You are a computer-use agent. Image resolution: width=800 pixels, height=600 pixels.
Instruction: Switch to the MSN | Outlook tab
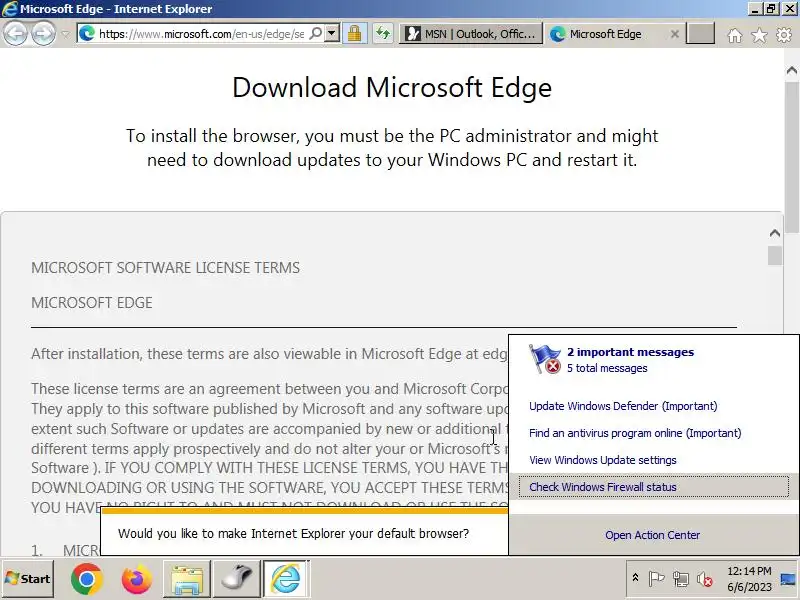coord(470,34)
